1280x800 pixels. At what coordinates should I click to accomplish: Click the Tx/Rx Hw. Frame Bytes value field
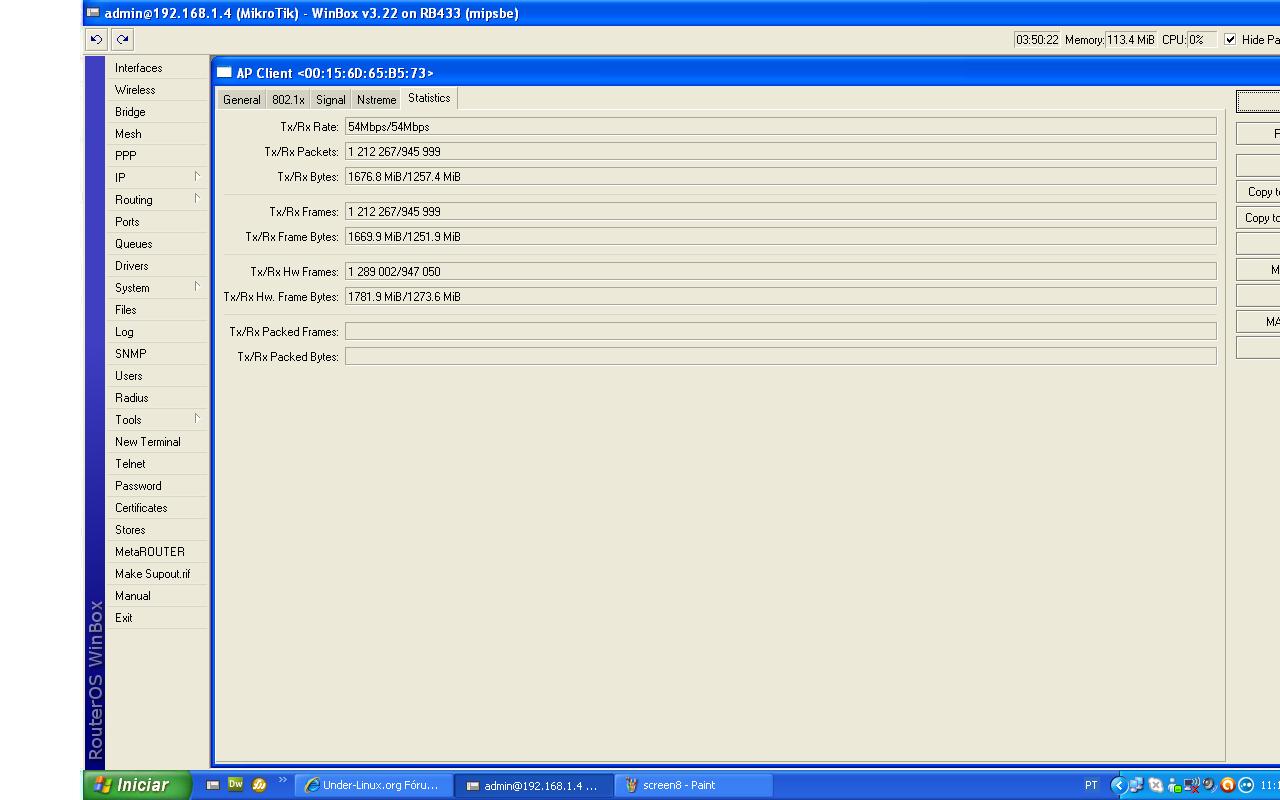click(780, 296)
